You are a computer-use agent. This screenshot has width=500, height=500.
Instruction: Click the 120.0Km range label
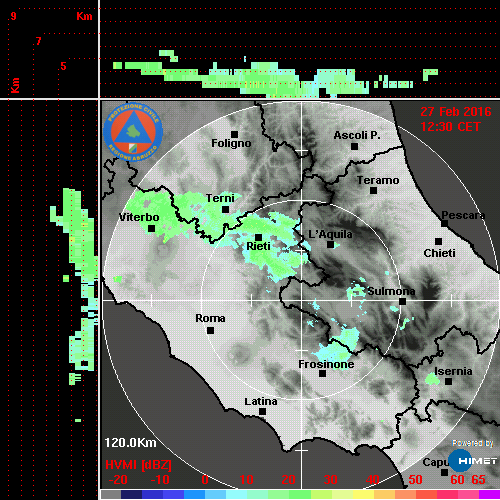click(130, 443)
